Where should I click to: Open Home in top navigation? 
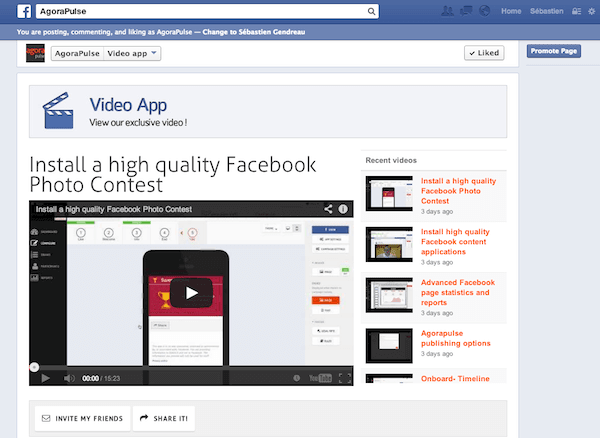point(511,11)
